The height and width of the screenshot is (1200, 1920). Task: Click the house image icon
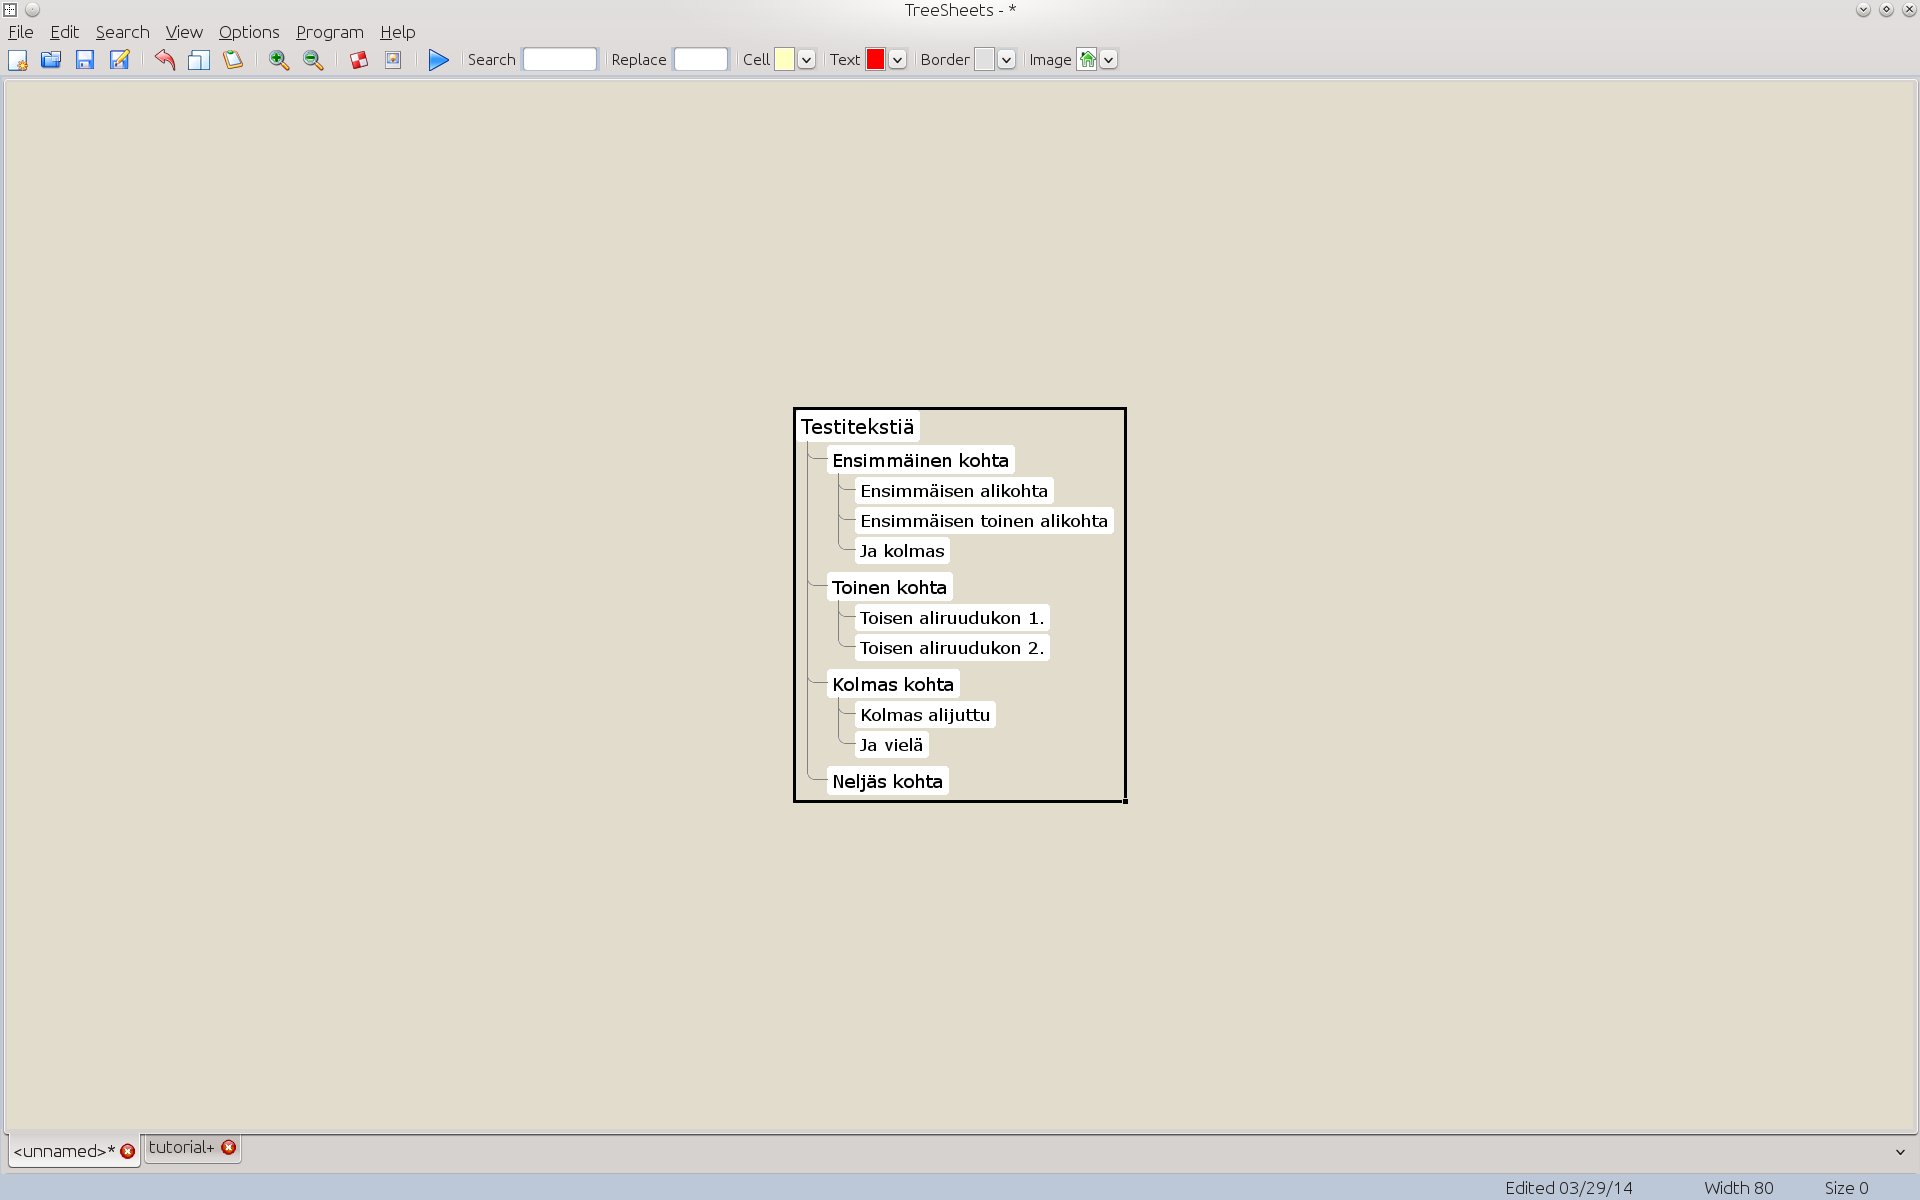pos(1087,60)
